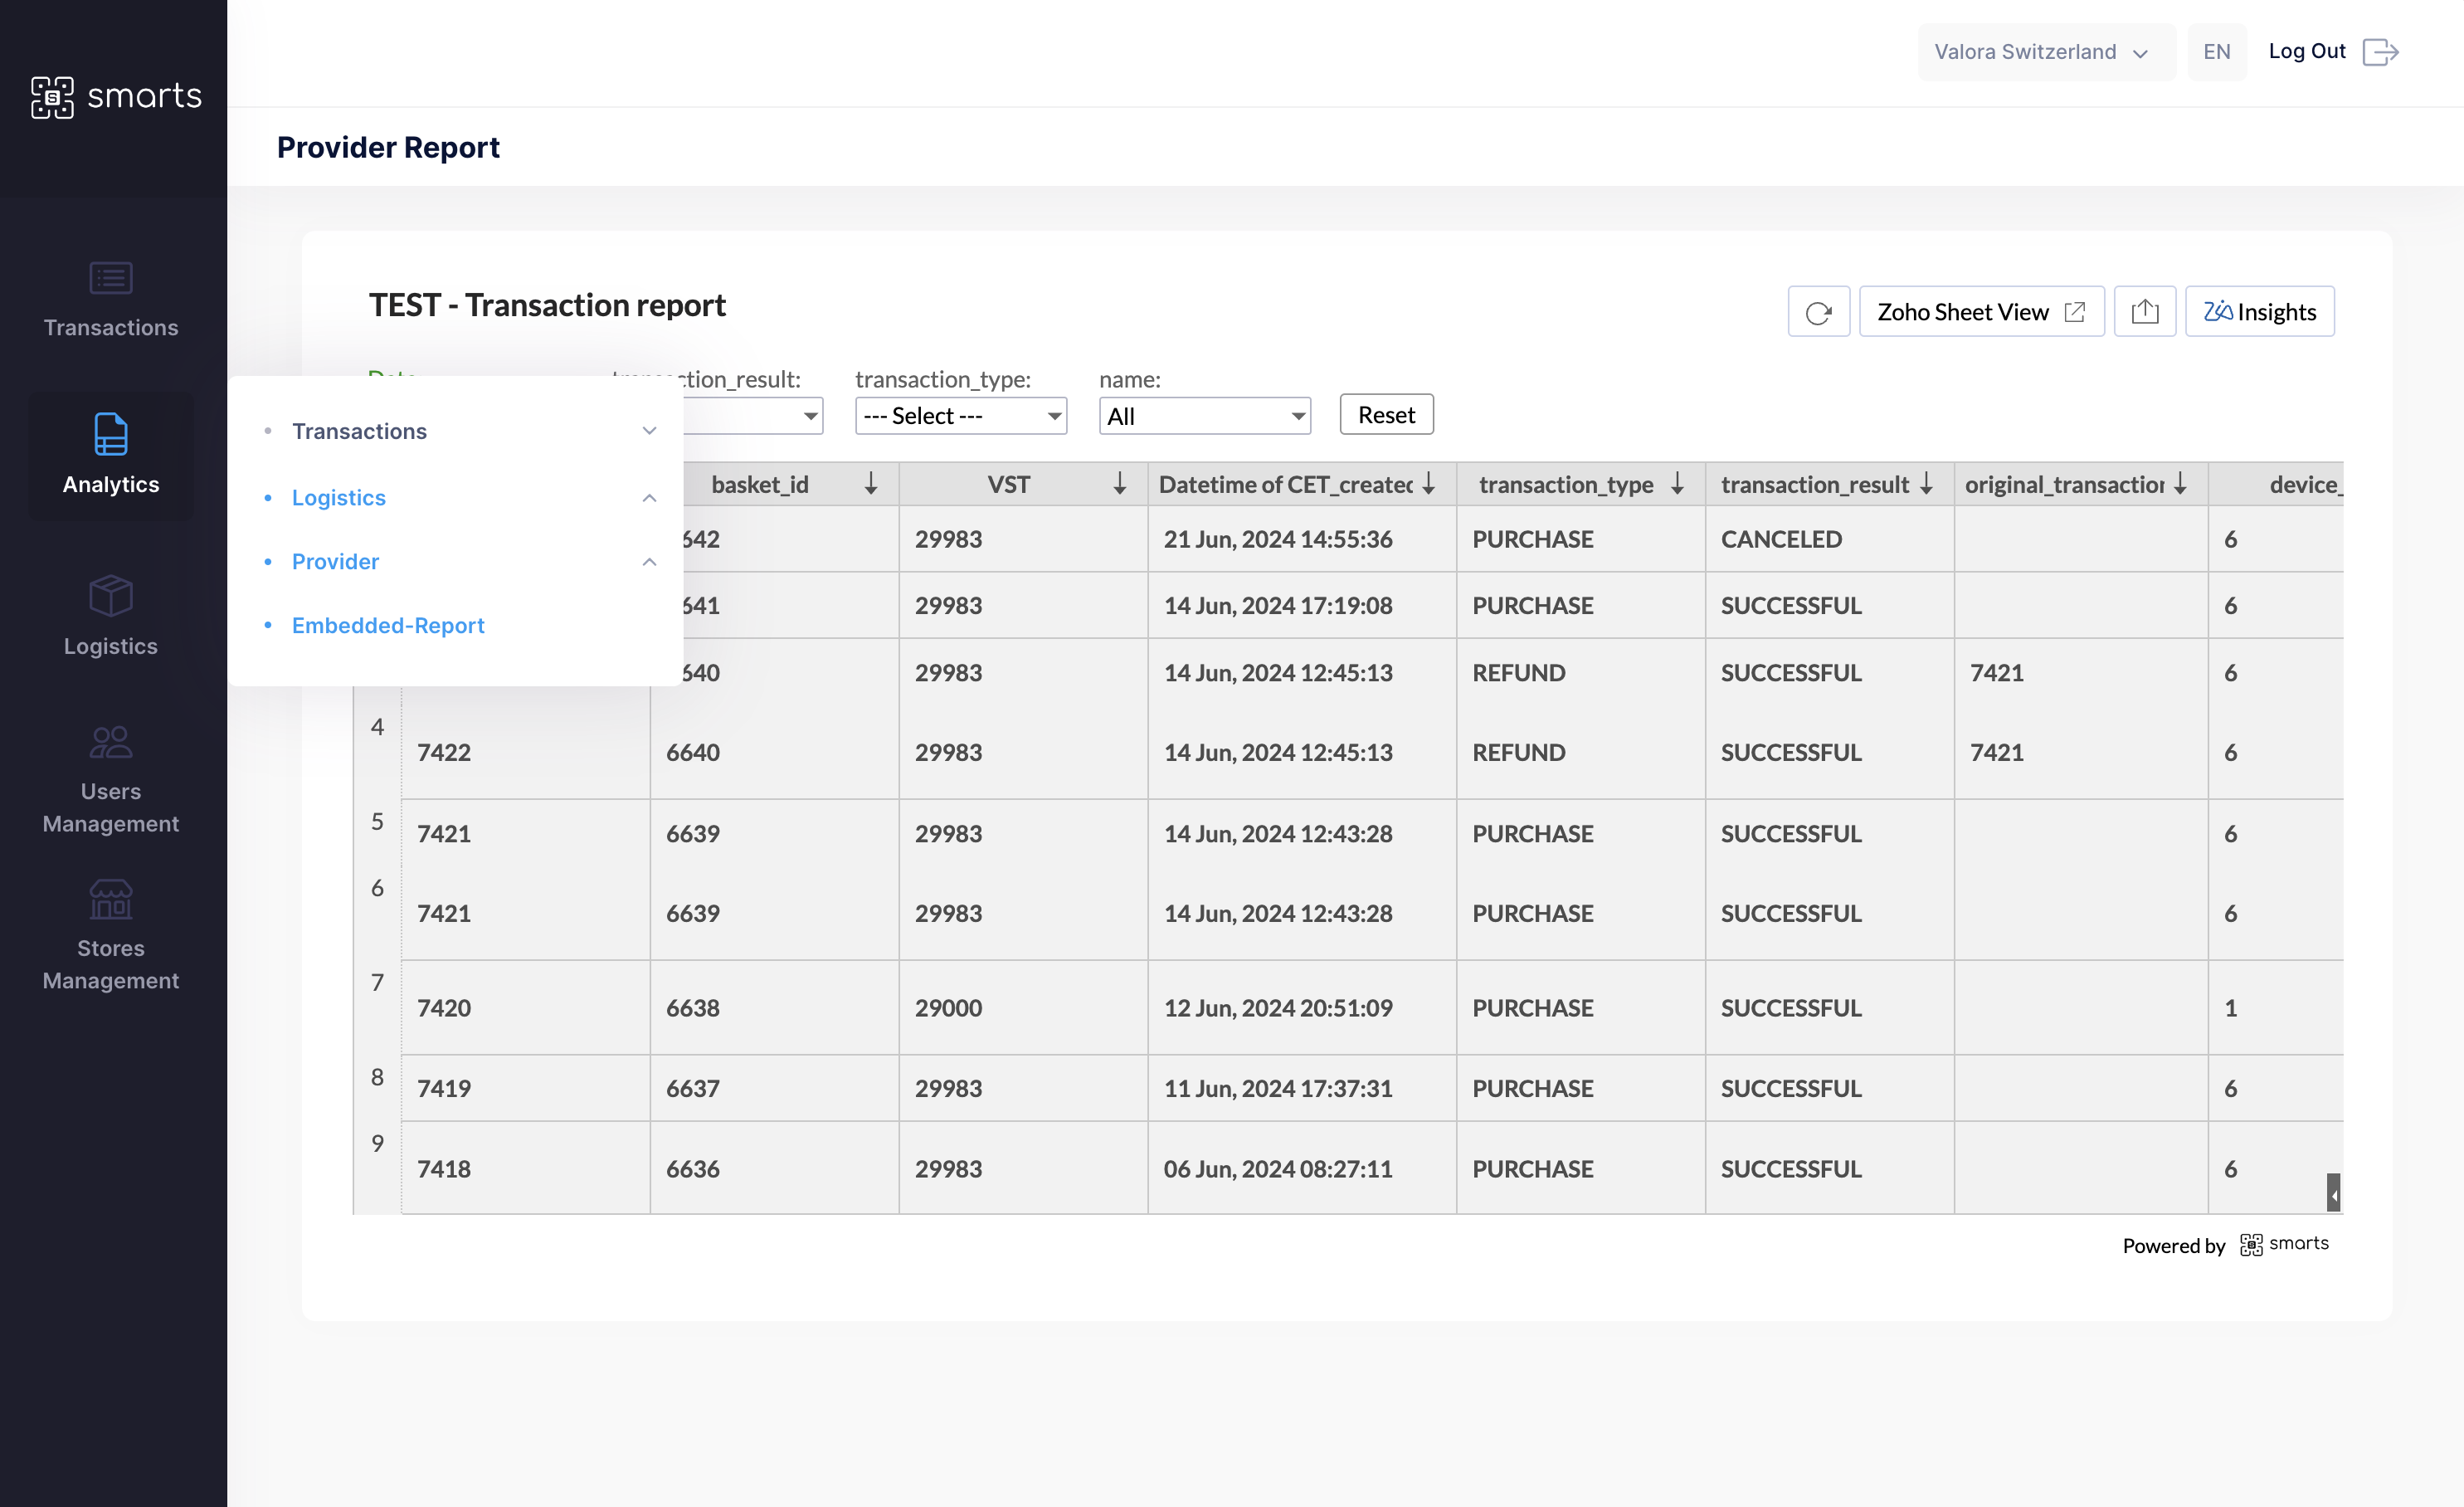Sort by transaction_type column arrow

[x=1677, y=484]
